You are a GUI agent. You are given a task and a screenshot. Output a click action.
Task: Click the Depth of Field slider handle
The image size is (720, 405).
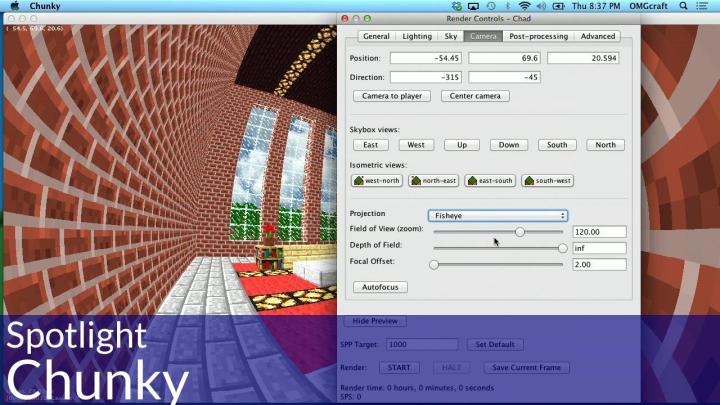click(x=562, y=248)
